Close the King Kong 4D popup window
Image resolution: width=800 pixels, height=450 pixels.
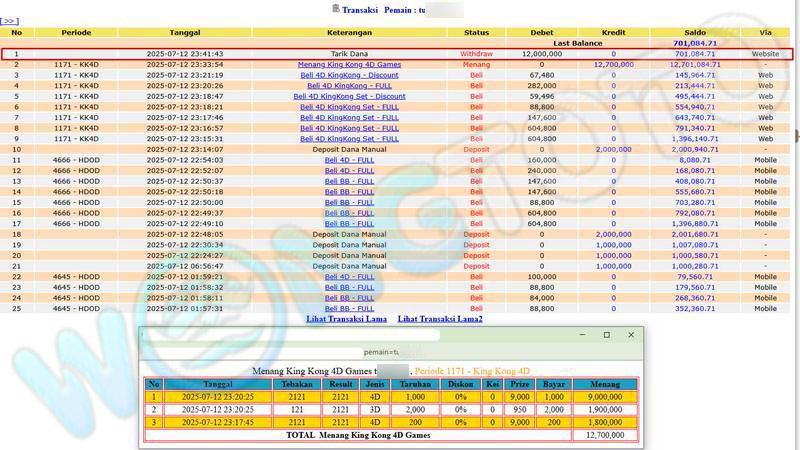631,335
